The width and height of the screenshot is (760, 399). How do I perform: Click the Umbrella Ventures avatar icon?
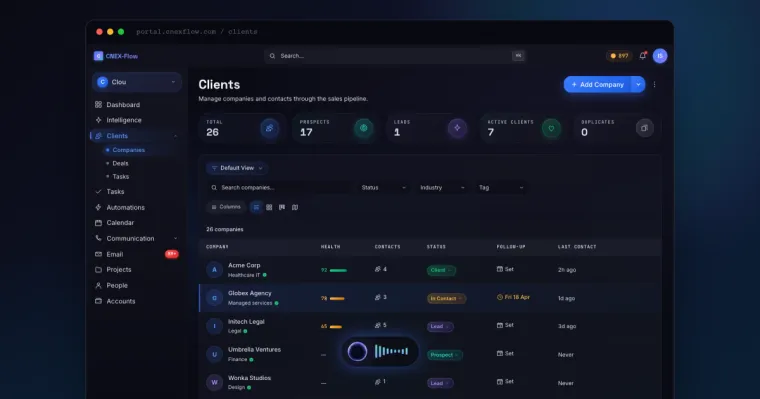[214, 354]
